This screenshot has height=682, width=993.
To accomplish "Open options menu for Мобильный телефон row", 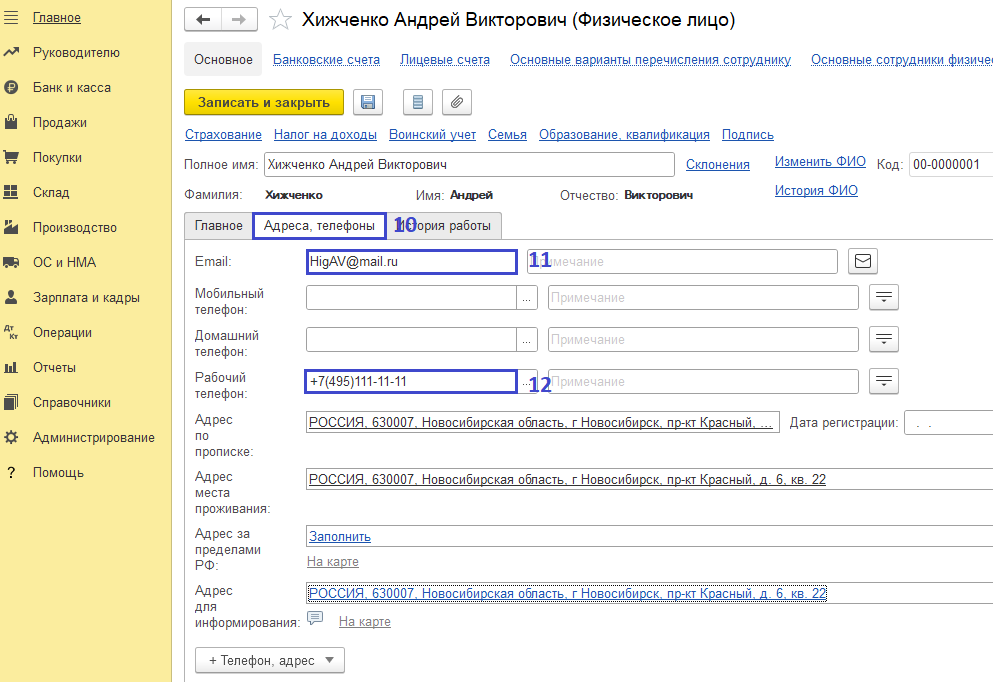I will coord(884,297).
